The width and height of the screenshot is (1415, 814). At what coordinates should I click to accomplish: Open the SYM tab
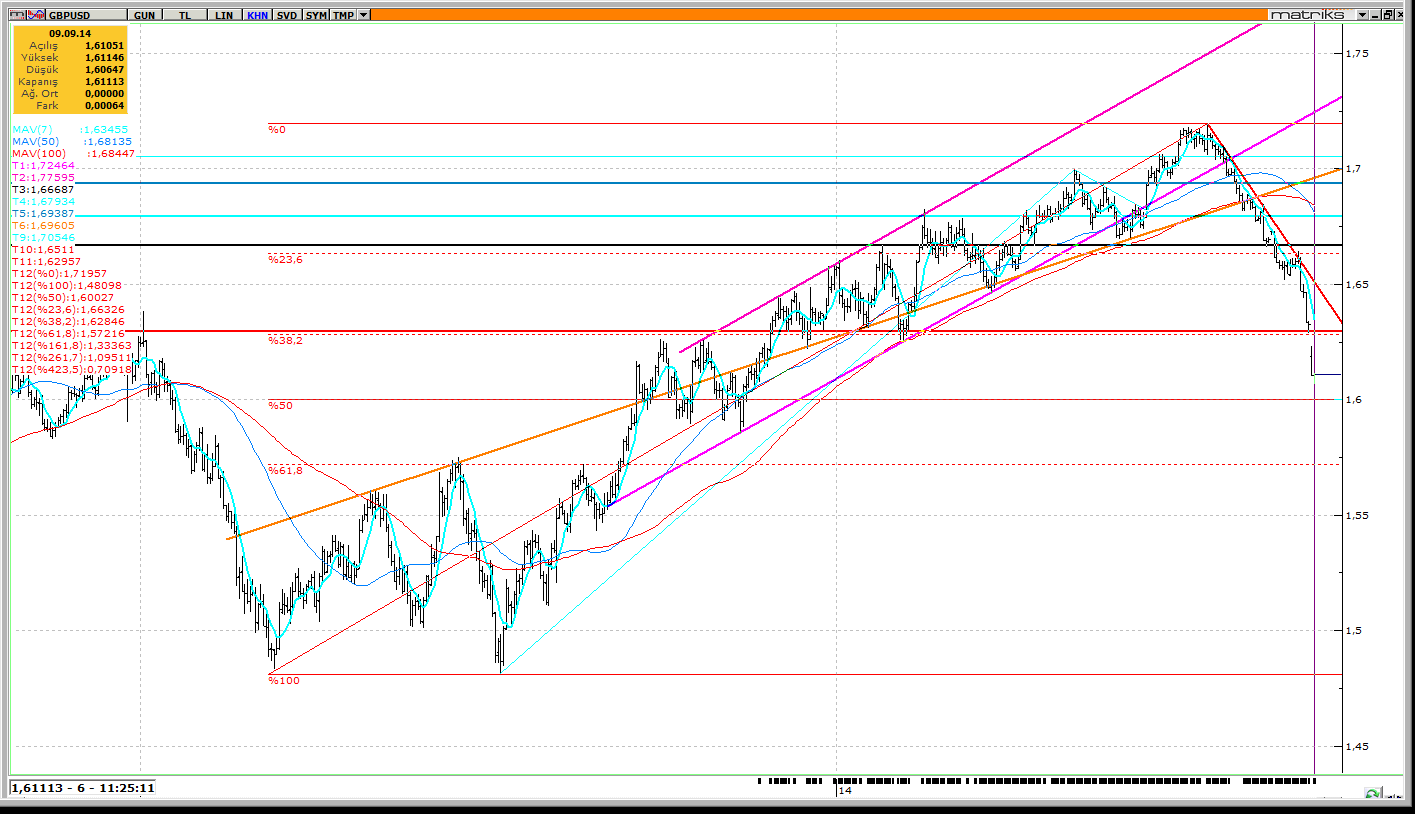coord(316,15)
